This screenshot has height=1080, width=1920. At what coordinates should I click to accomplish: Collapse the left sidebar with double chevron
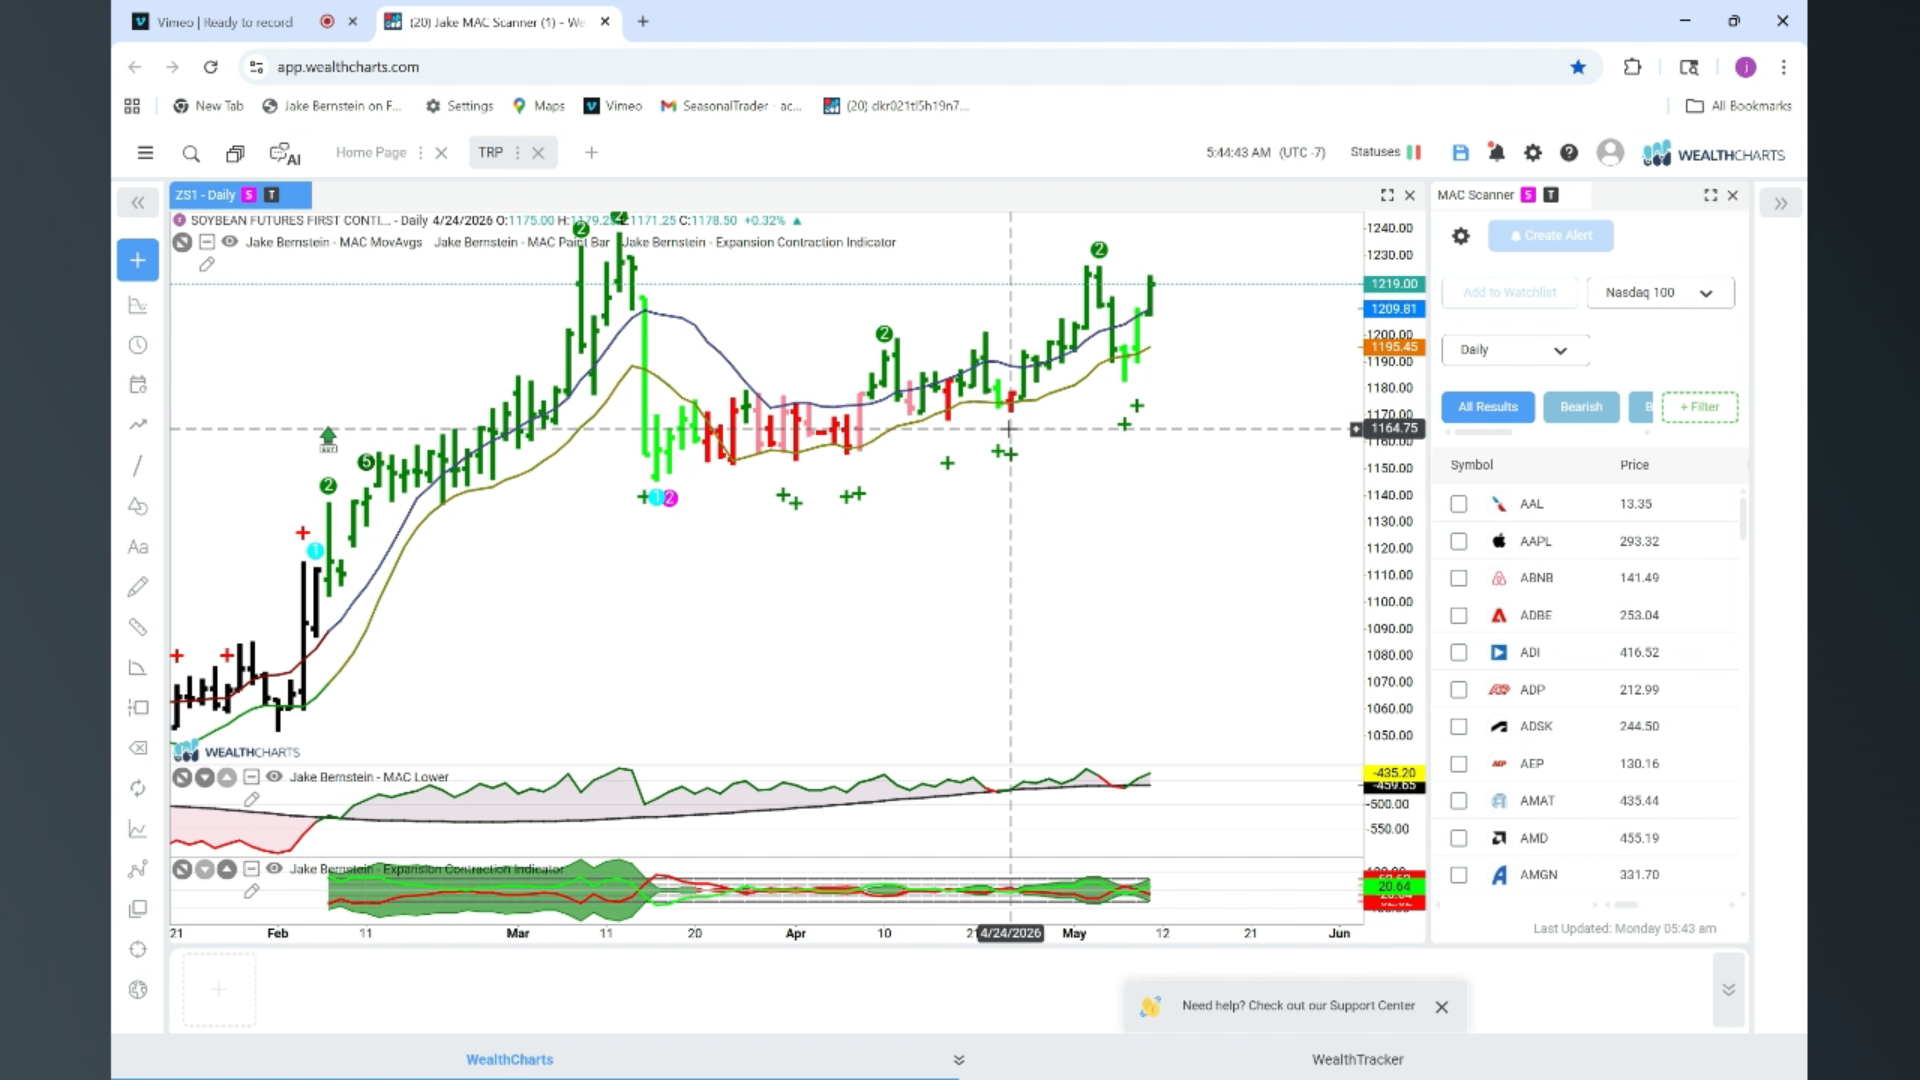pos(138,203)
